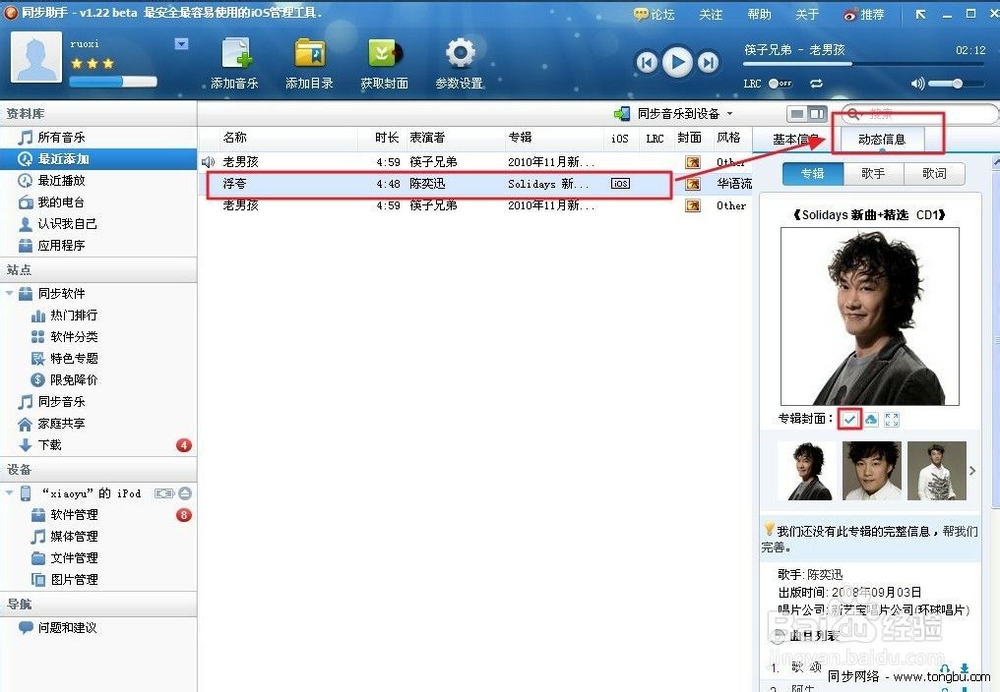The image size is (1000, 692).
Task: Open Featured Topics (特色专题)
Action: pyautogui.click(x=64, y=358)
